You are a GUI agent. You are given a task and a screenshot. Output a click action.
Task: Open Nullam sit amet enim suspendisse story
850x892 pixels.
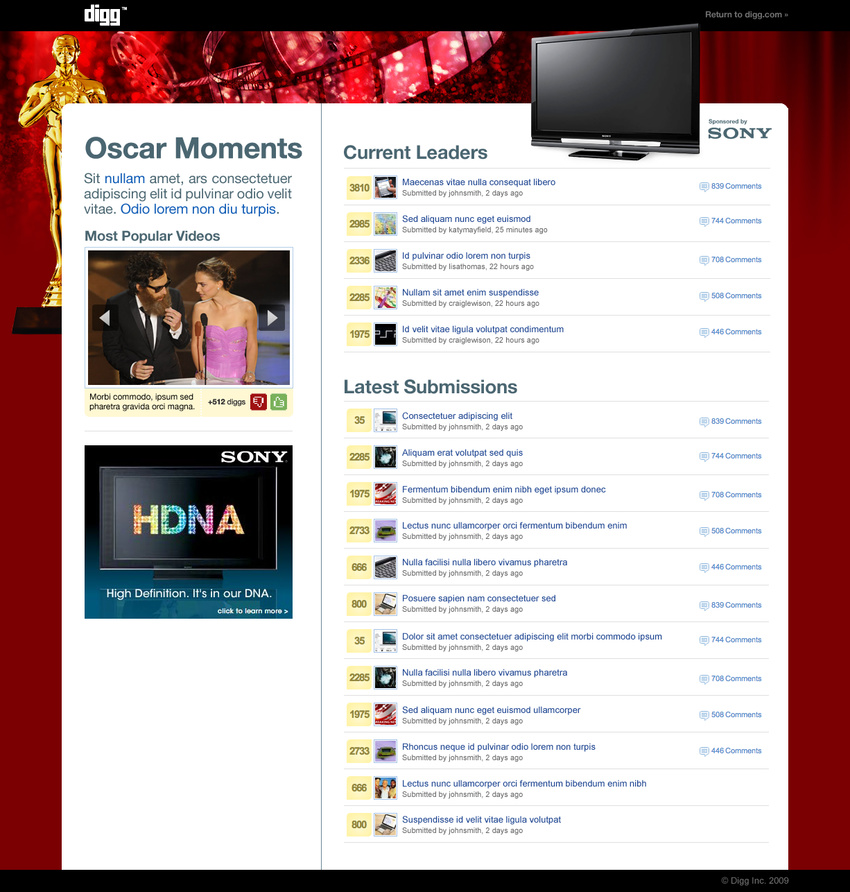pos(470,292)
